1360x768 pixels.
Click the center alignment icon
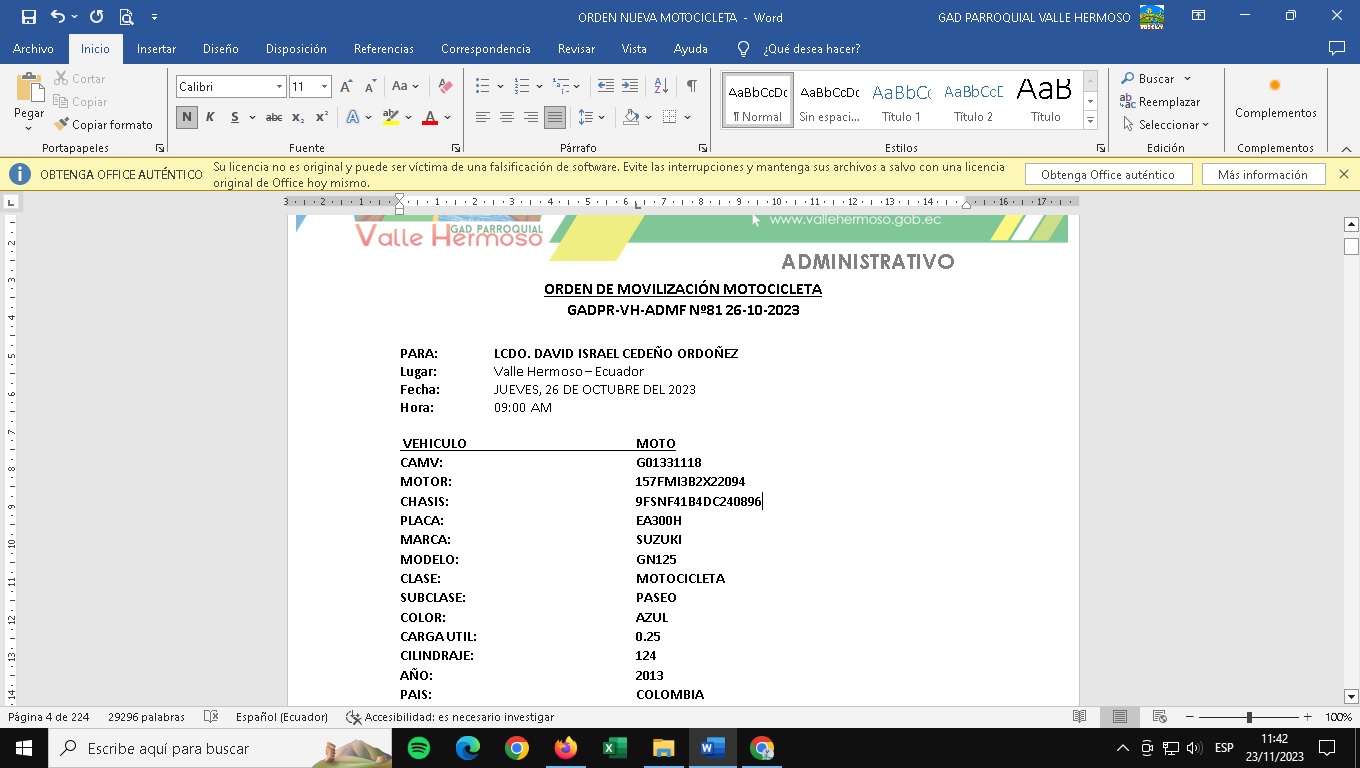click(x=507, y=117)
